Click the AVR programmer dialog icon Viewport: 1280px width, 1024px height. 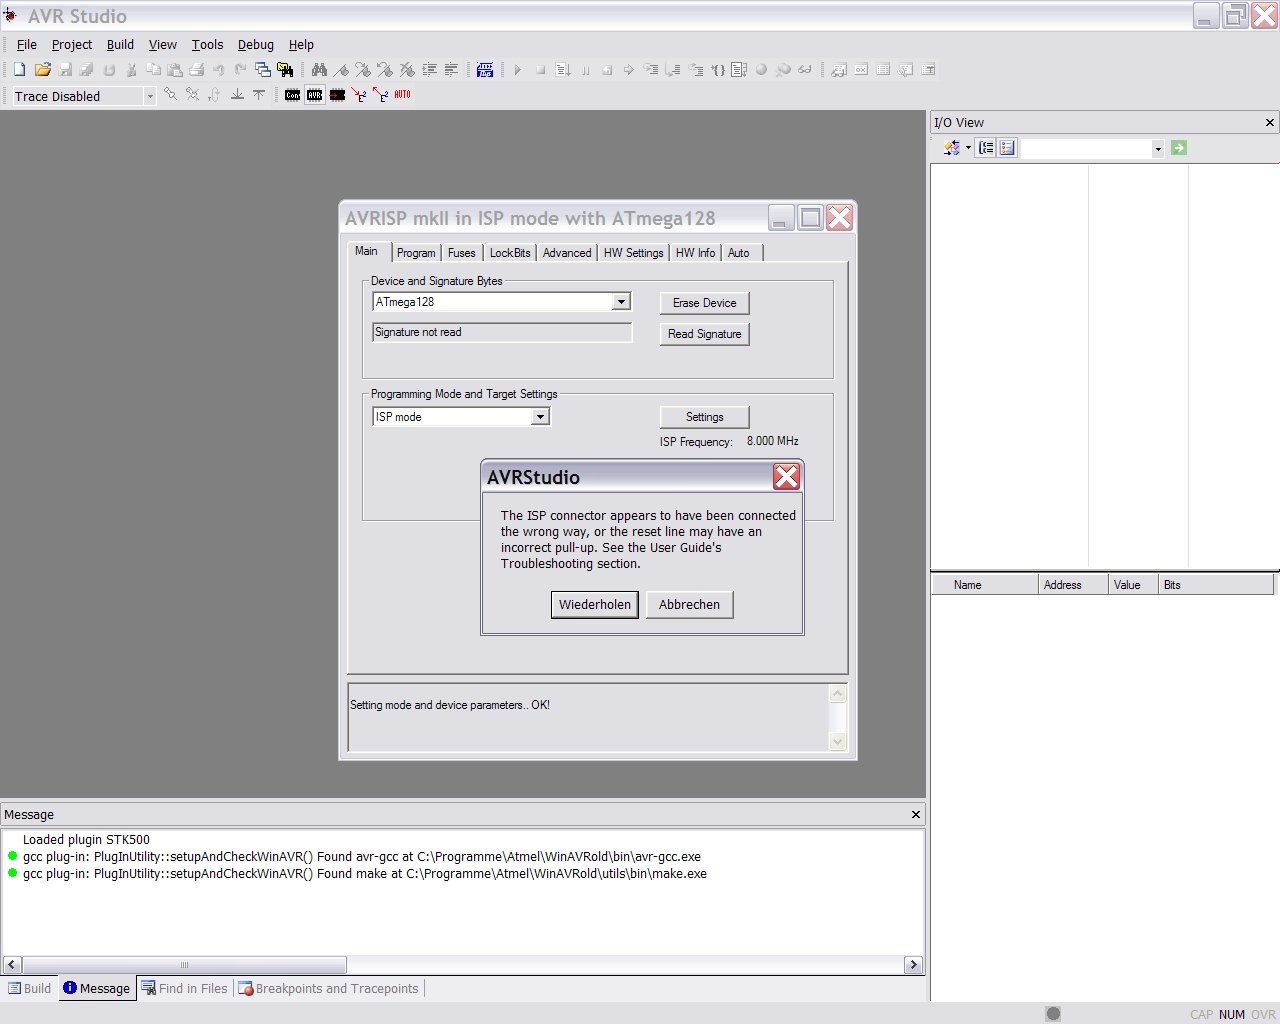[x=315, y=95]
